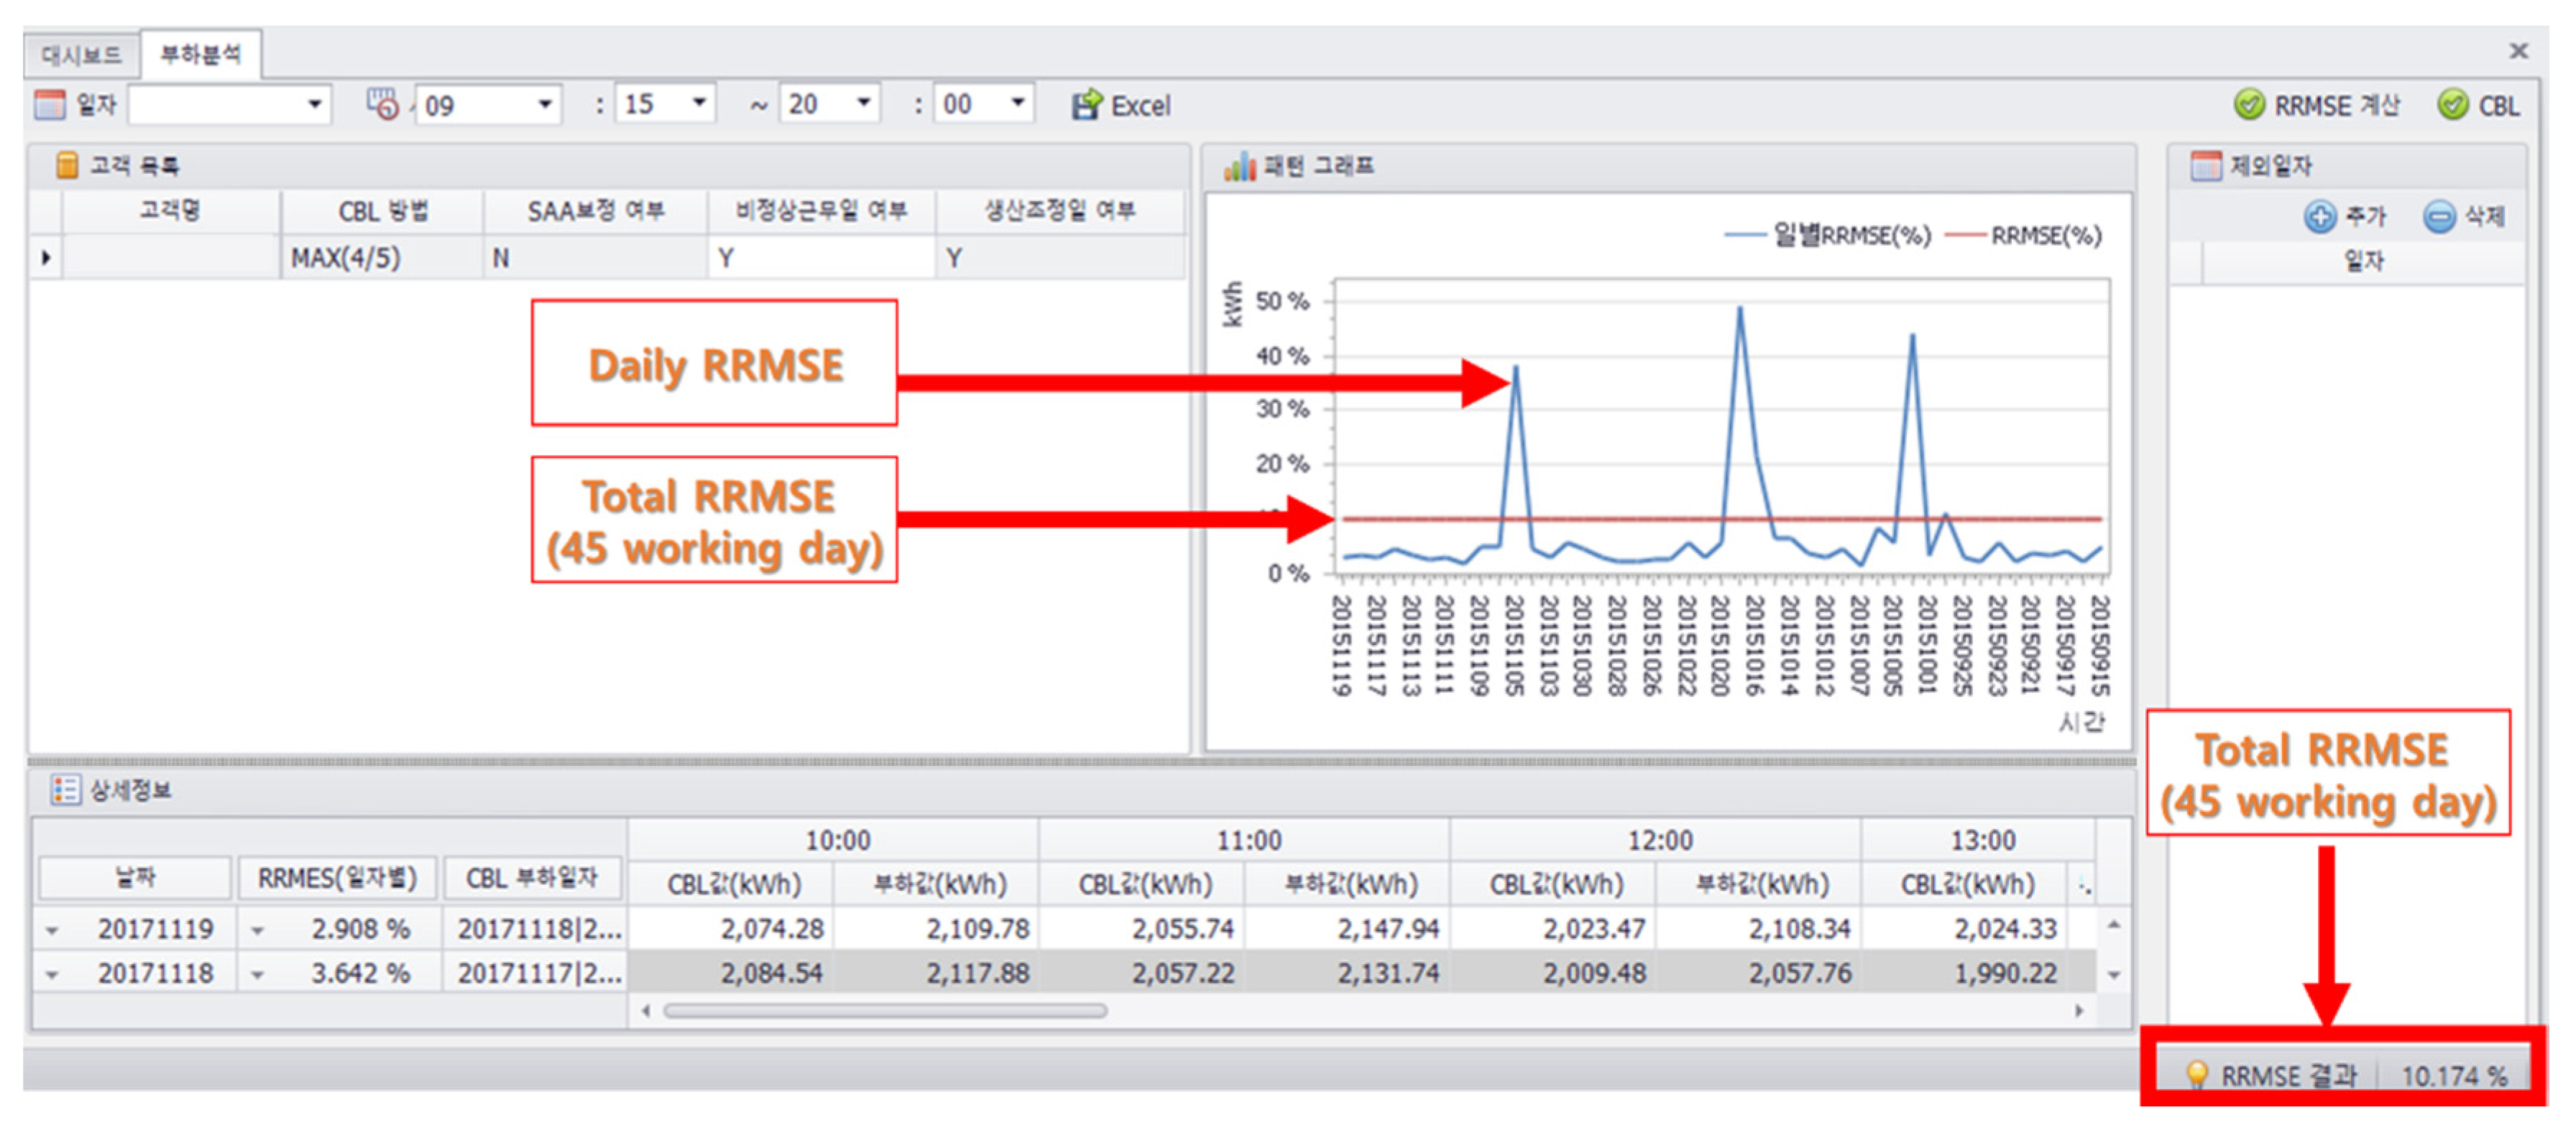
Task: Select the 2,074.28 CBL value cell
Action: click(732, 929)
